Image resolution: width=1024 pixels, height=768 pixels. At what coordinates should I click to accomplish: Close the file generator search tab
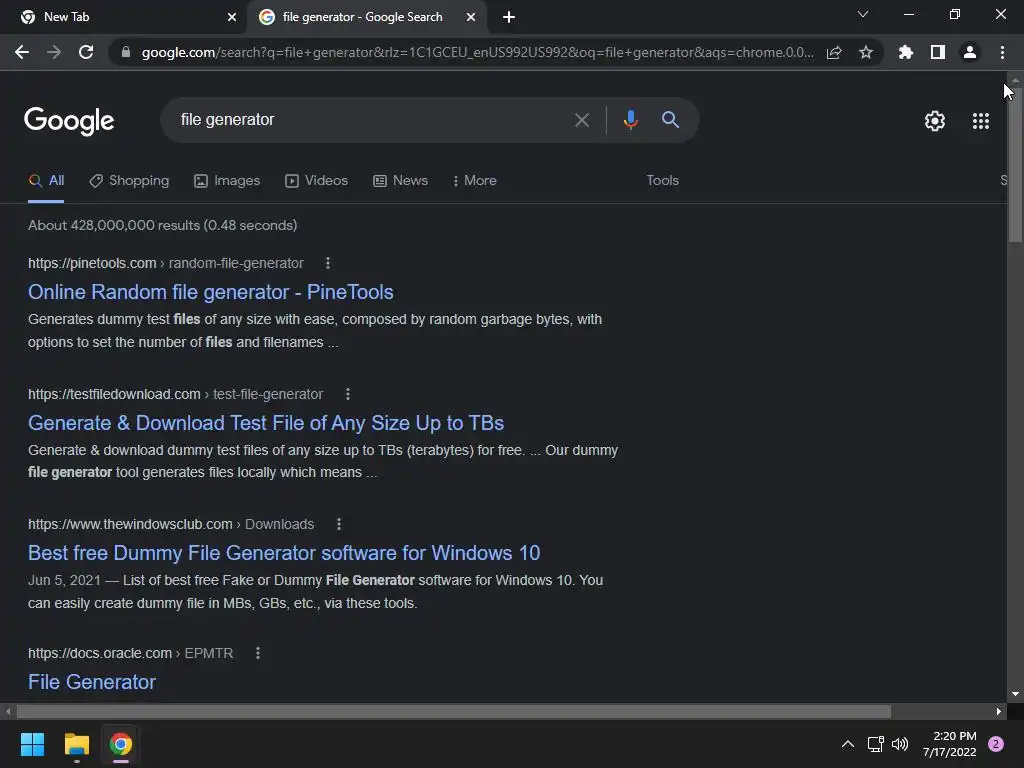coord(471,17)
